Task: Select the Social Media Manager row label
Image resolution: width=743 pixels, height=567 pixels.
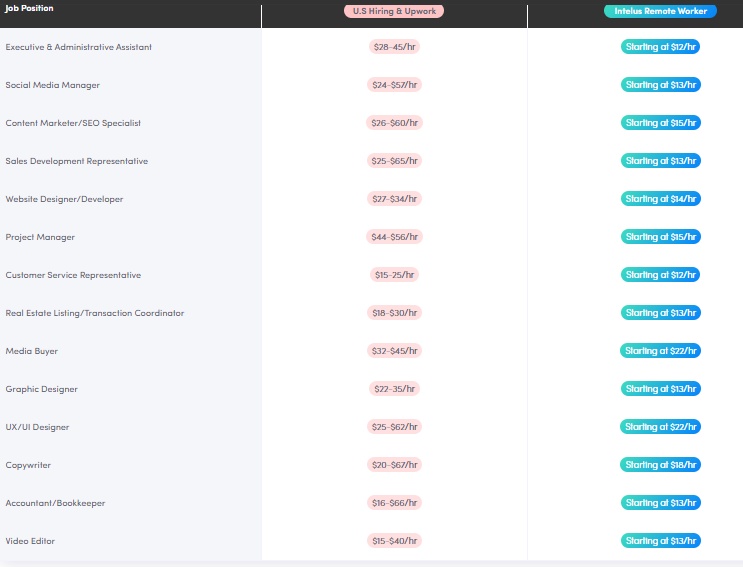Action: pyautogui.click(x=53, y=85)
